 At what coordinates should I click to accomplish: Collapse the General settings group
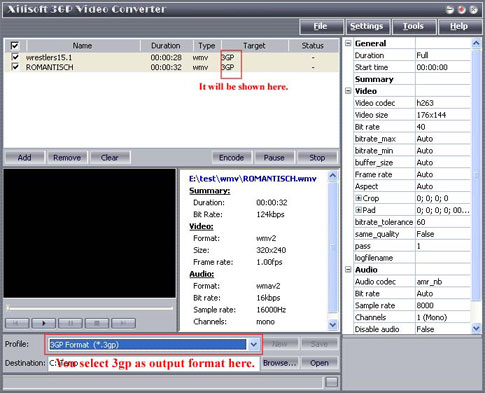(x=348, y=43)
